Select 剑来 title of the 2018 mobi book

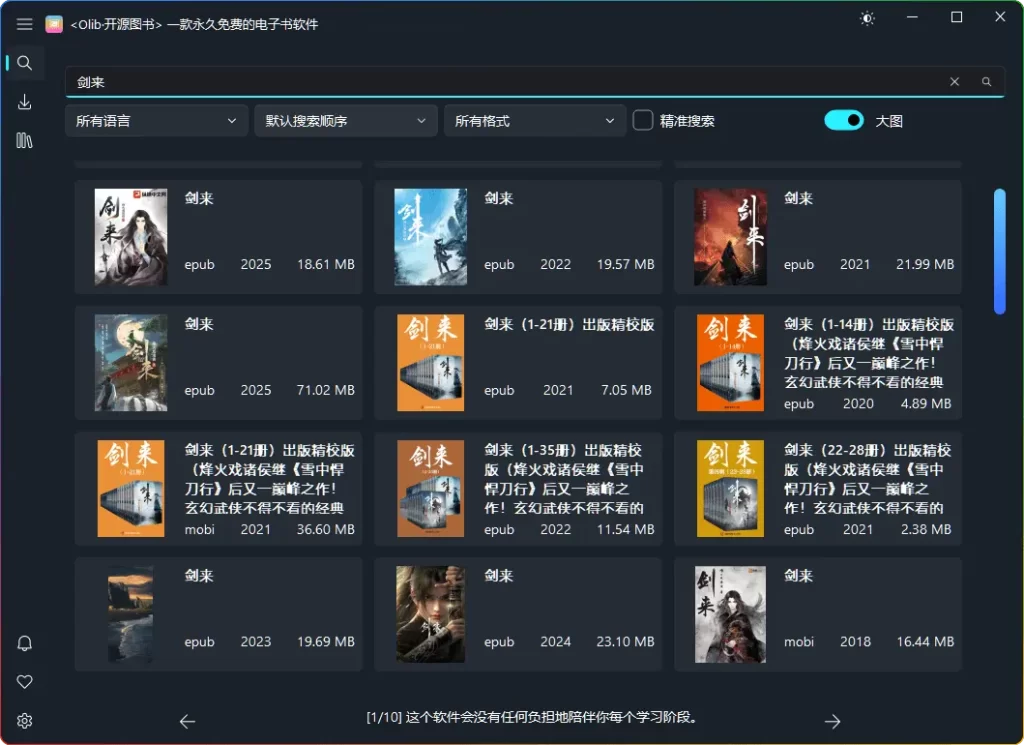[798, 576]
